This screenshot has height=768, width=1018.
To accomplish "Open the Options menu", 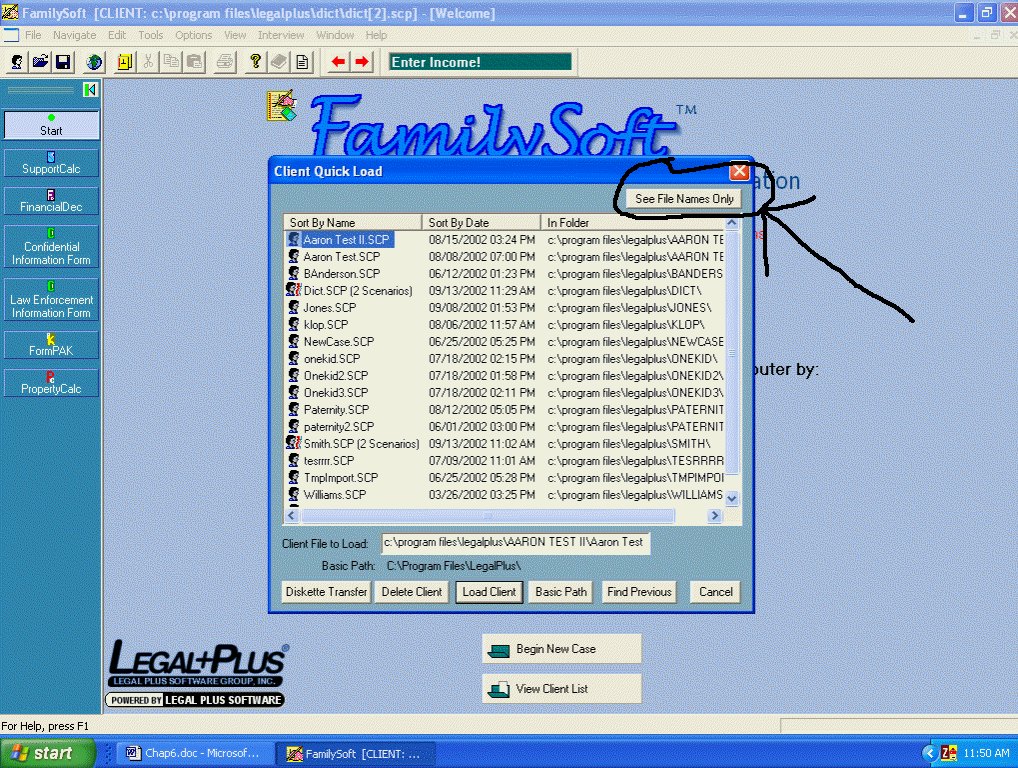I will [x=194, y=34].
